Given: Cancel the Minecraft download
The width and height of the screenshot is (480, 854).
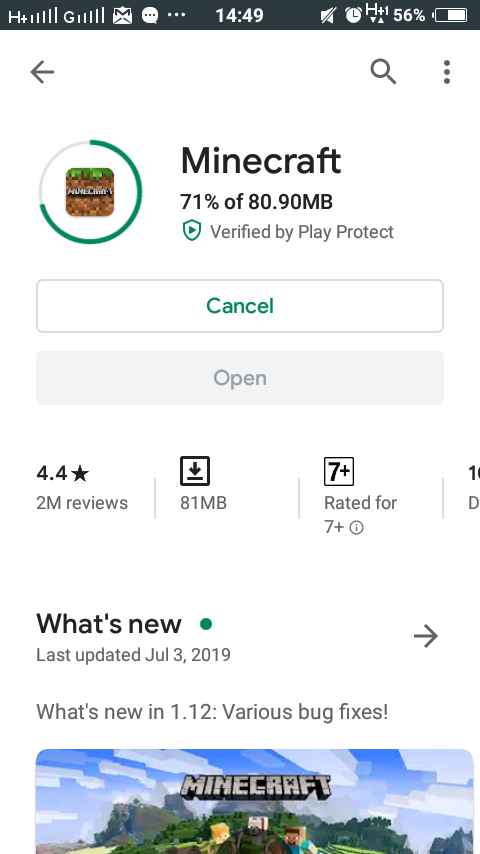Looking at the screenshot, I should [x=240, y=306].
